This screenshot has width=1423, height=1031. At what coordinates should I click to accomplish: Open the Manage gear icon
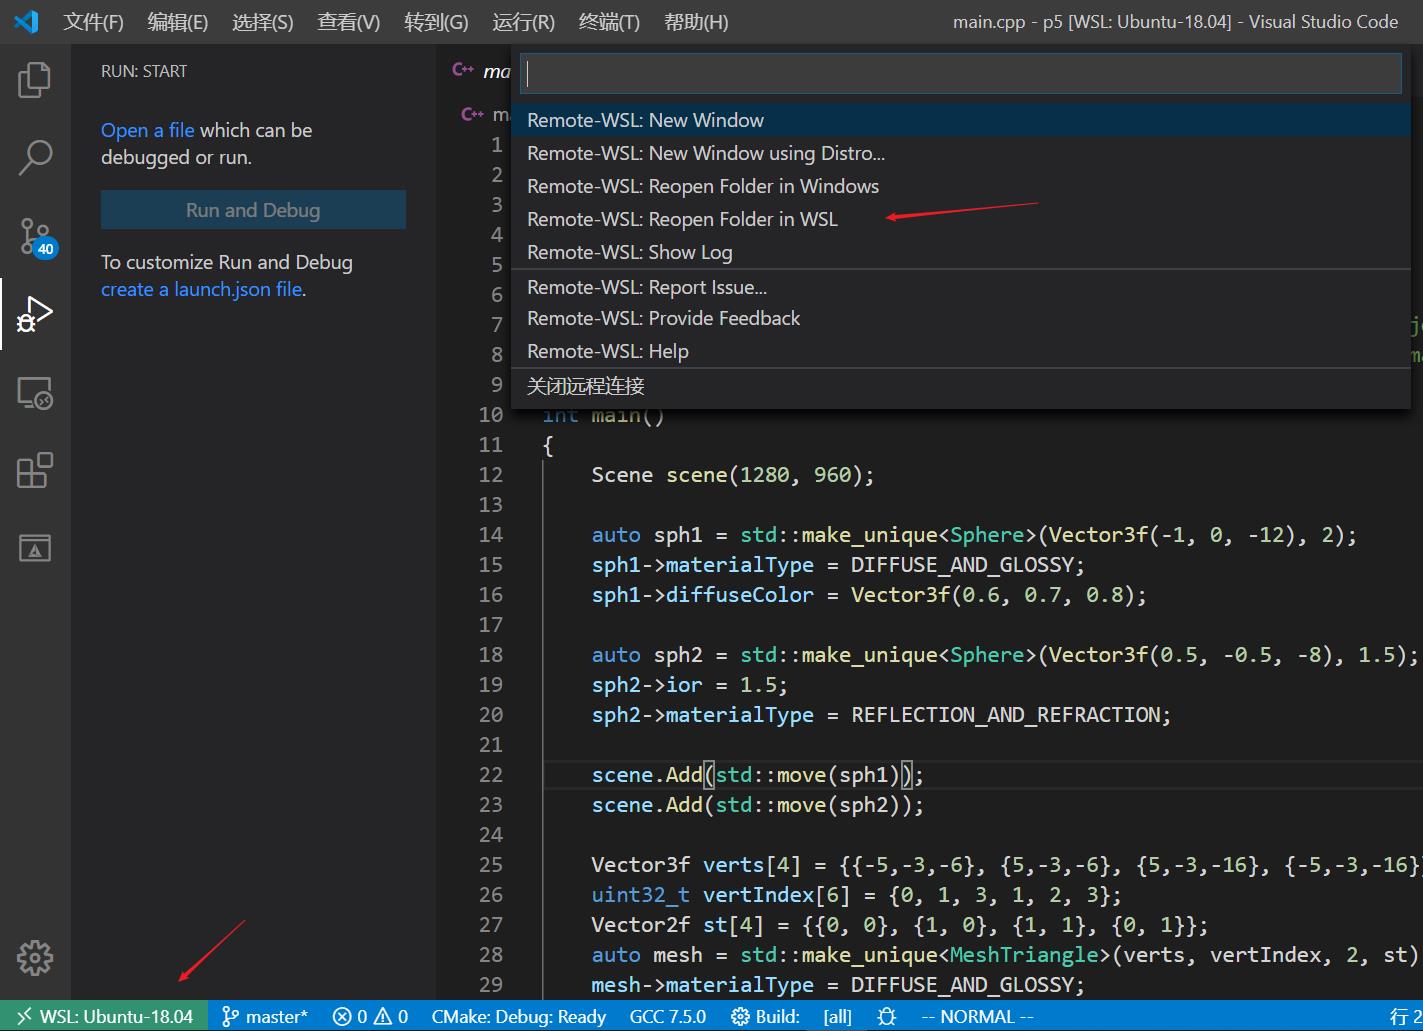35,957
